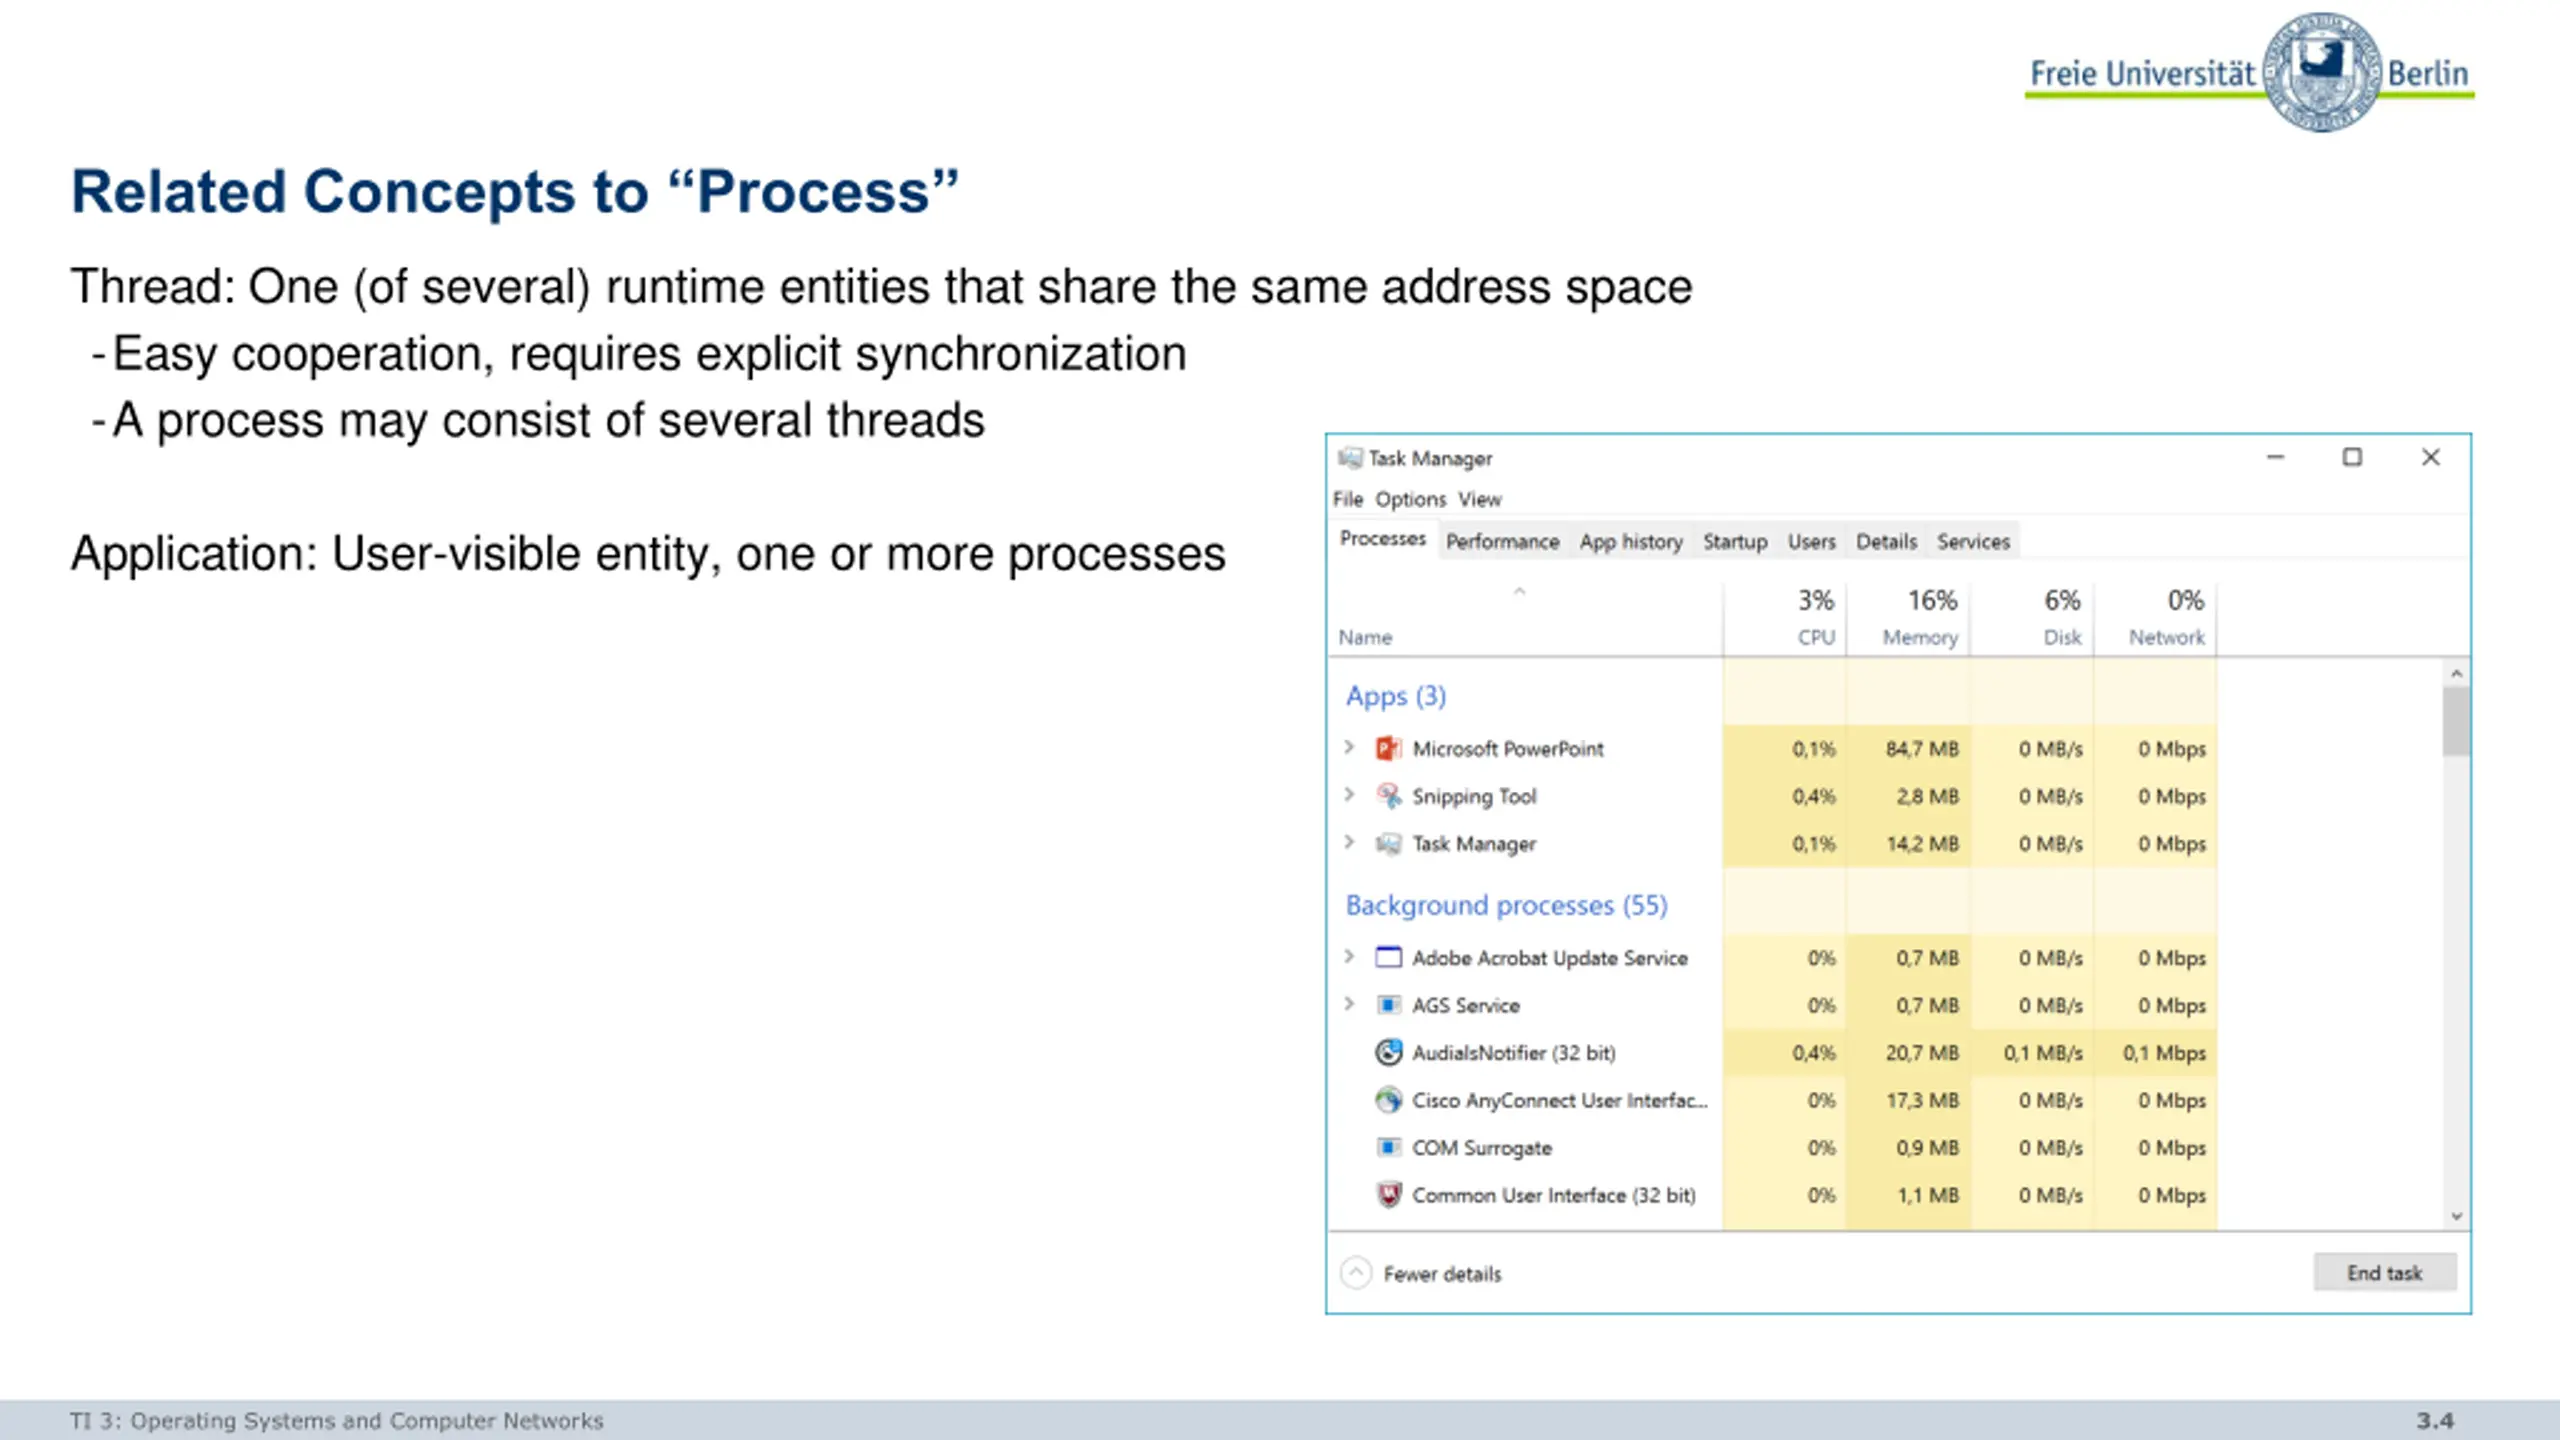
Task: Click the Task Manager row icon
Action: 1388,844
